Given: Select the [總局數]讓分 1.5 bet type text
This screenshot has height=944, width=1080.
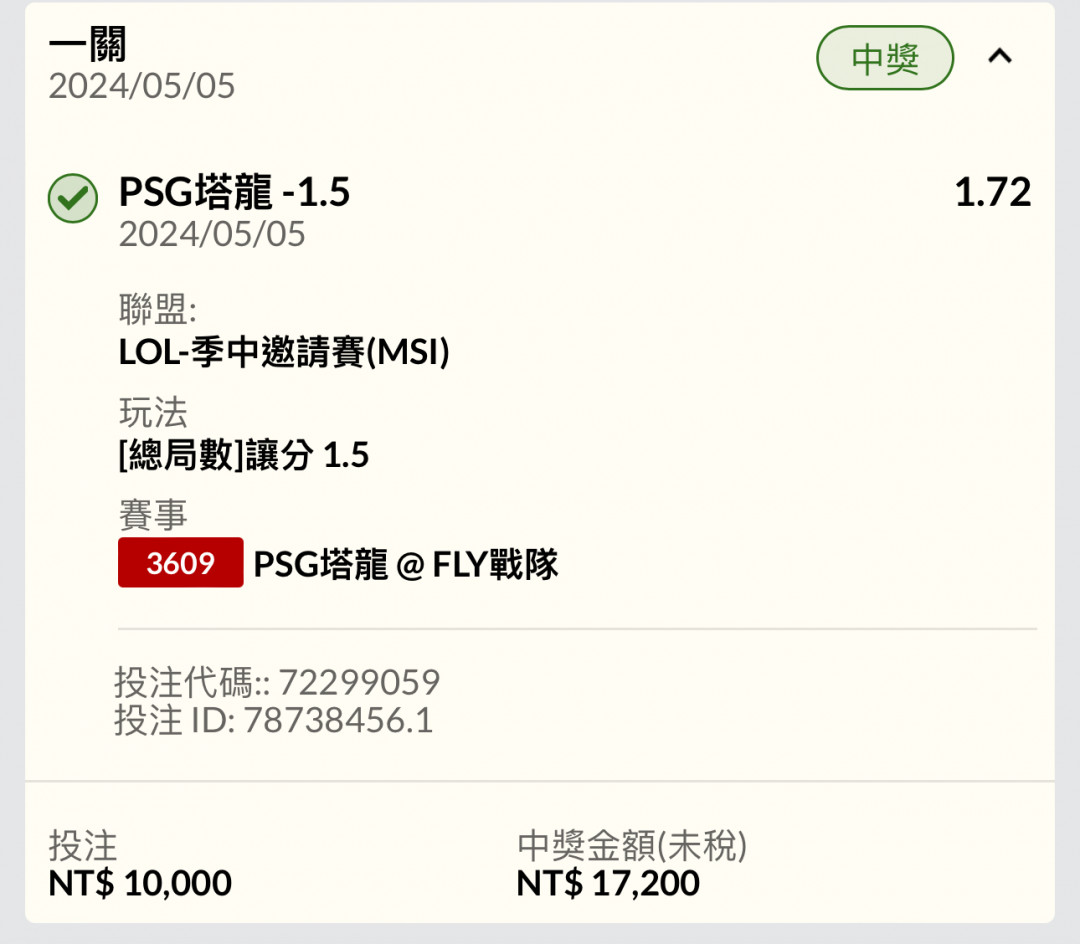Looking at the screenshot, I should tap(244, 455).
